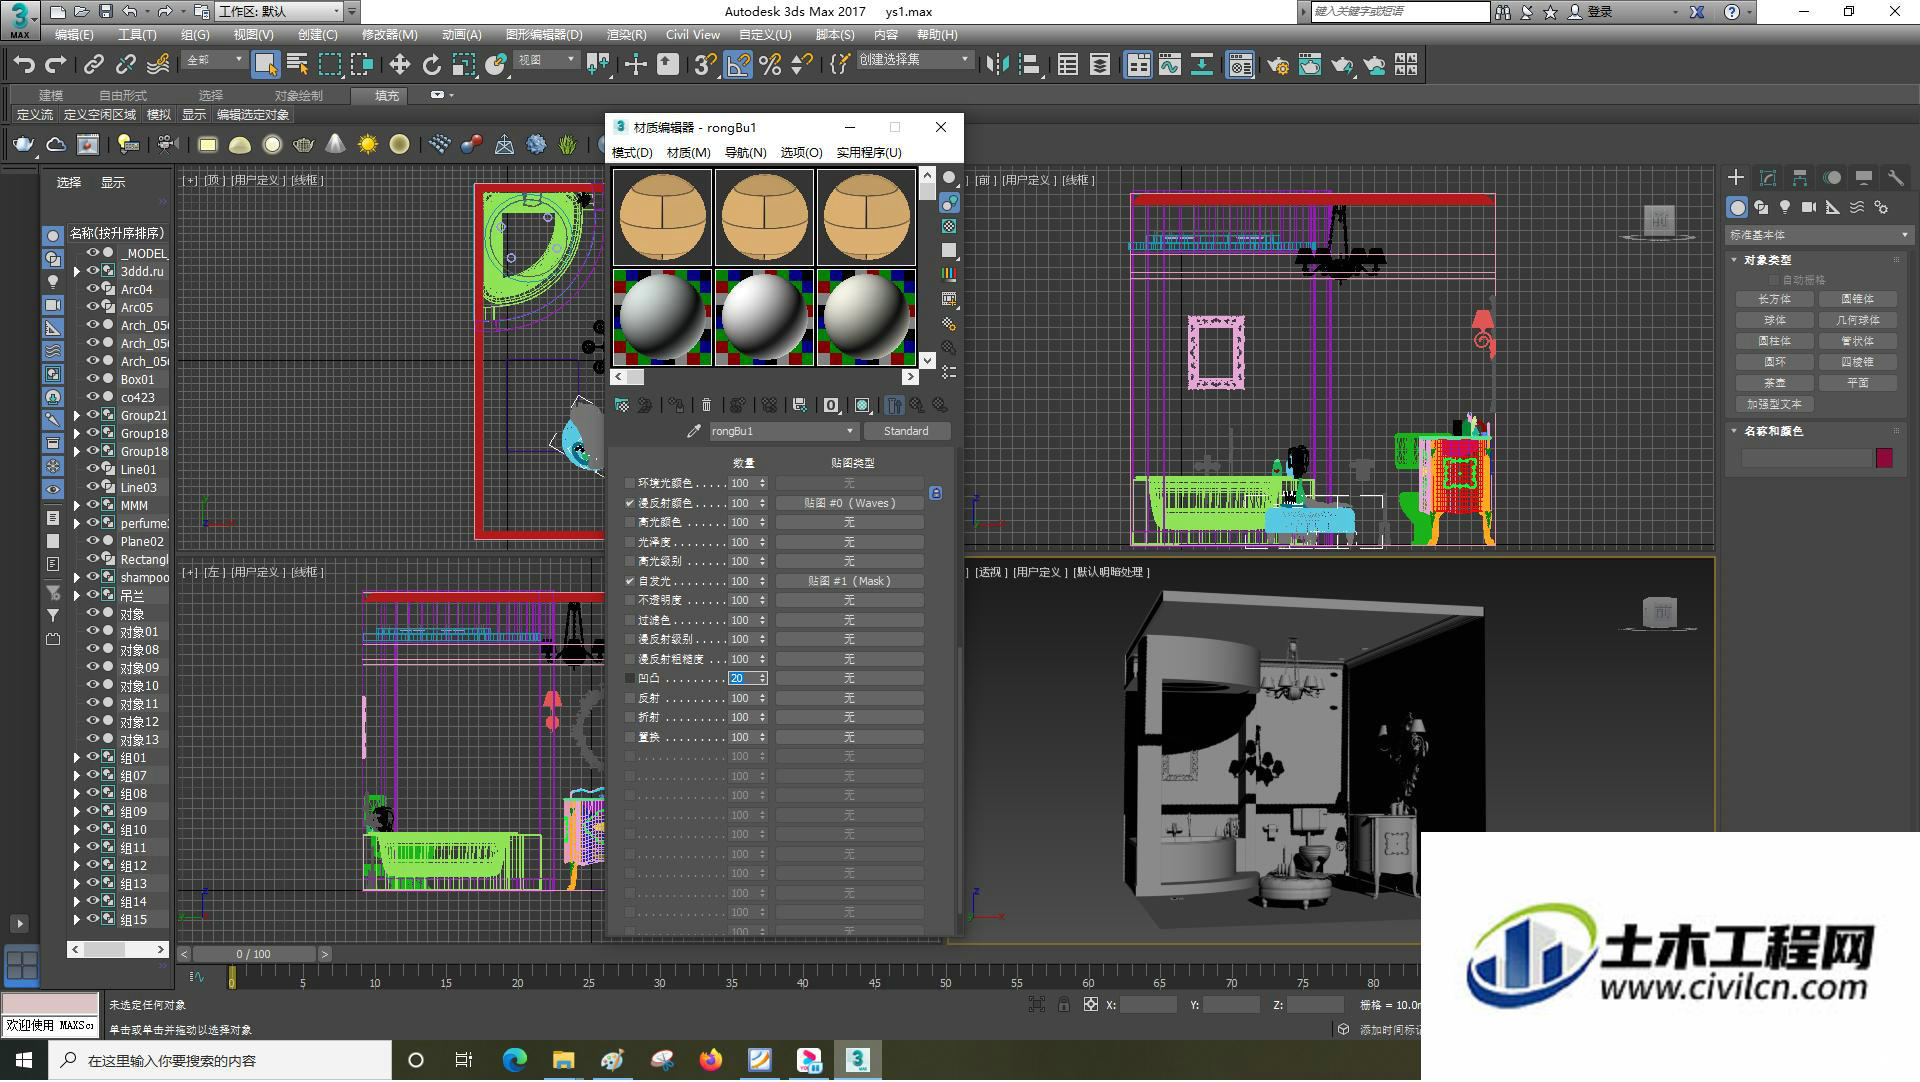
Task: Open the rongBu1 material name dropdown
Action: (x=783, y=431)
